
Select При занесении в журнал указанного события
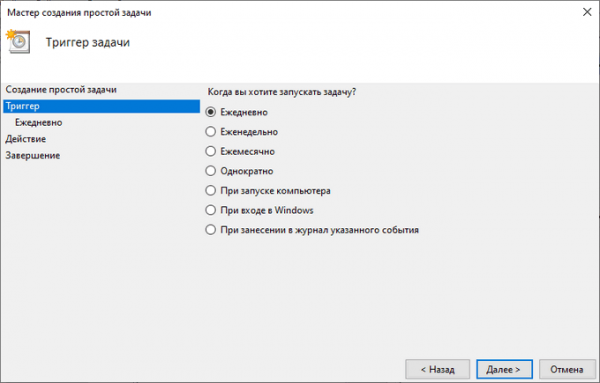210,230
